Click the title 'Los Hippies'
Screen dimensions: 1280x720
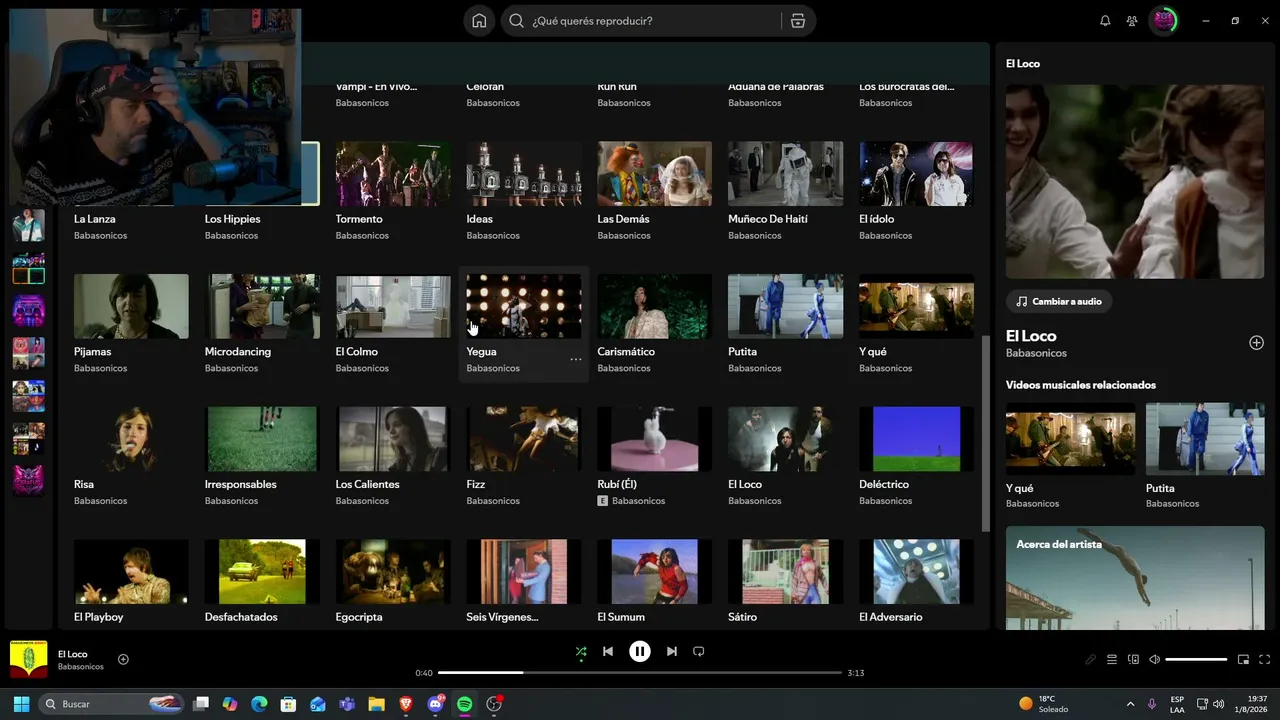[233, 219]
